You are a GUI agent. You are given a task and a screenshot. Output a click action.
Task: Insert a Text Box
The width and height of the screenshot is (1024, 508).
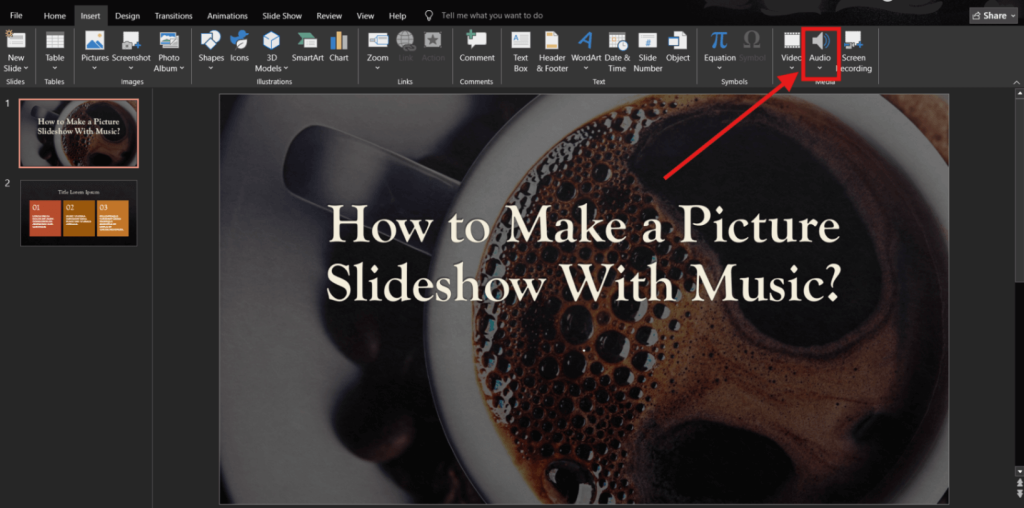pos(520,51)
